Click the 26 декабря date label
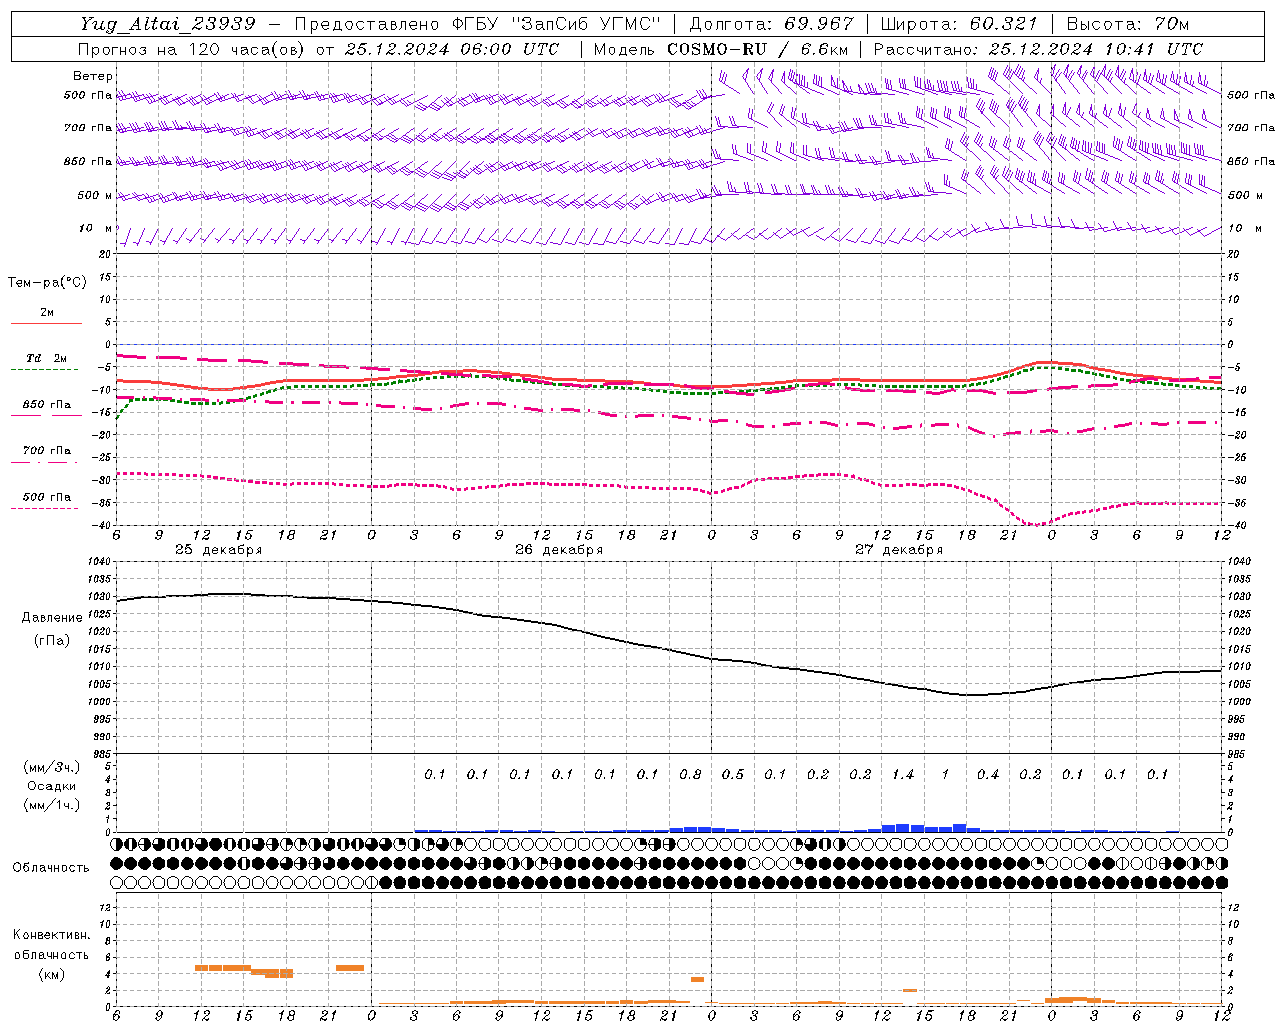The height and width of the screenshot is (1024, 1280). point(559,550)
